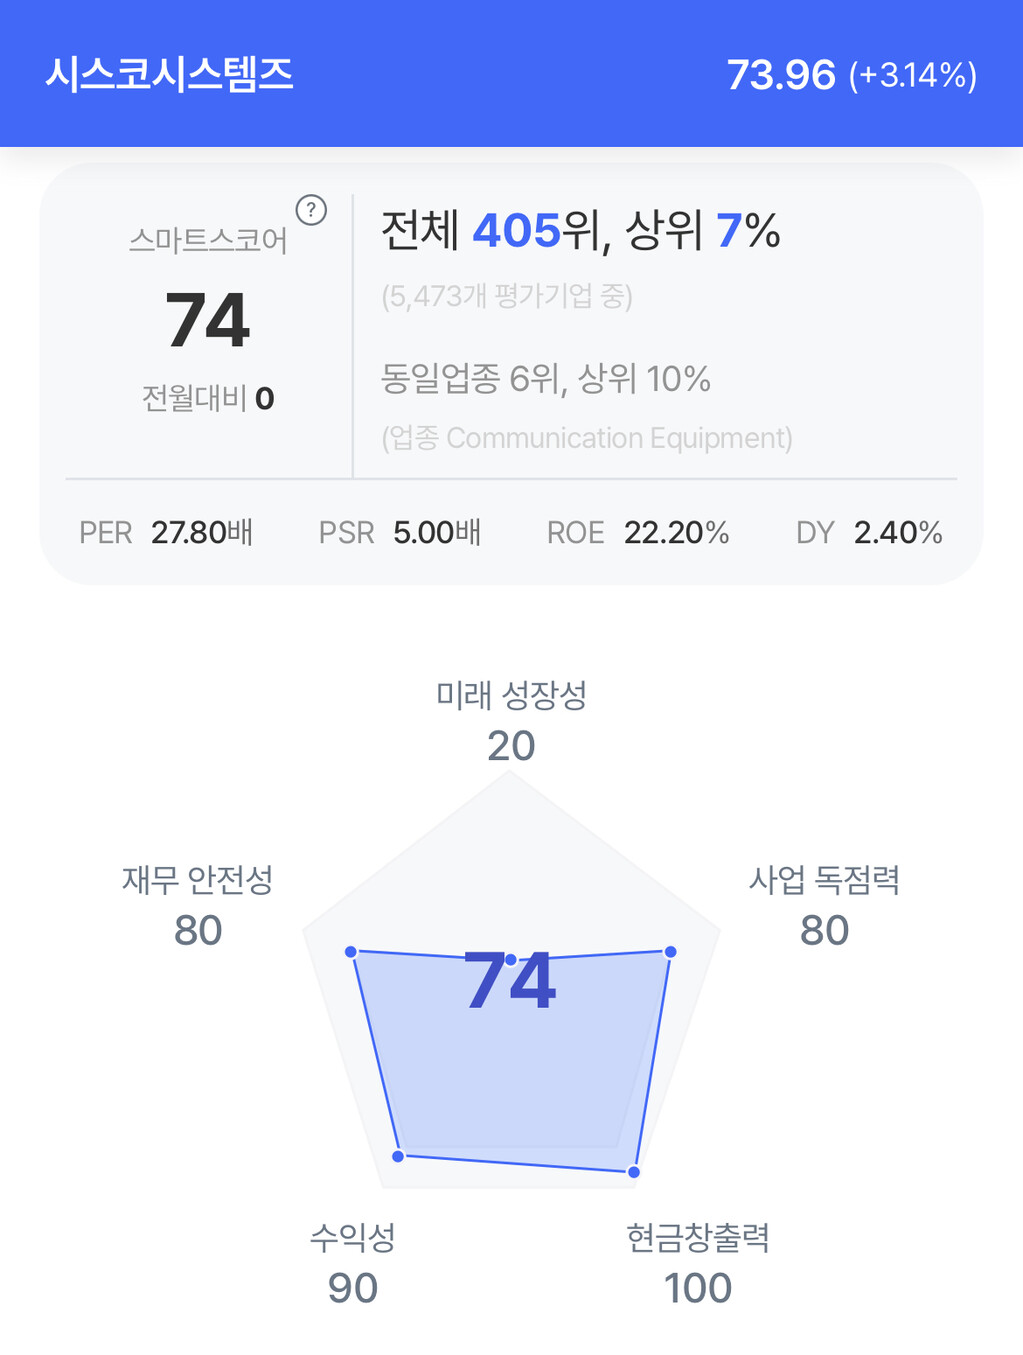The height and width of the screenshot is (1355, 1023).
Task: Select the PER 27.80배 metric
Action: point(166,533)
